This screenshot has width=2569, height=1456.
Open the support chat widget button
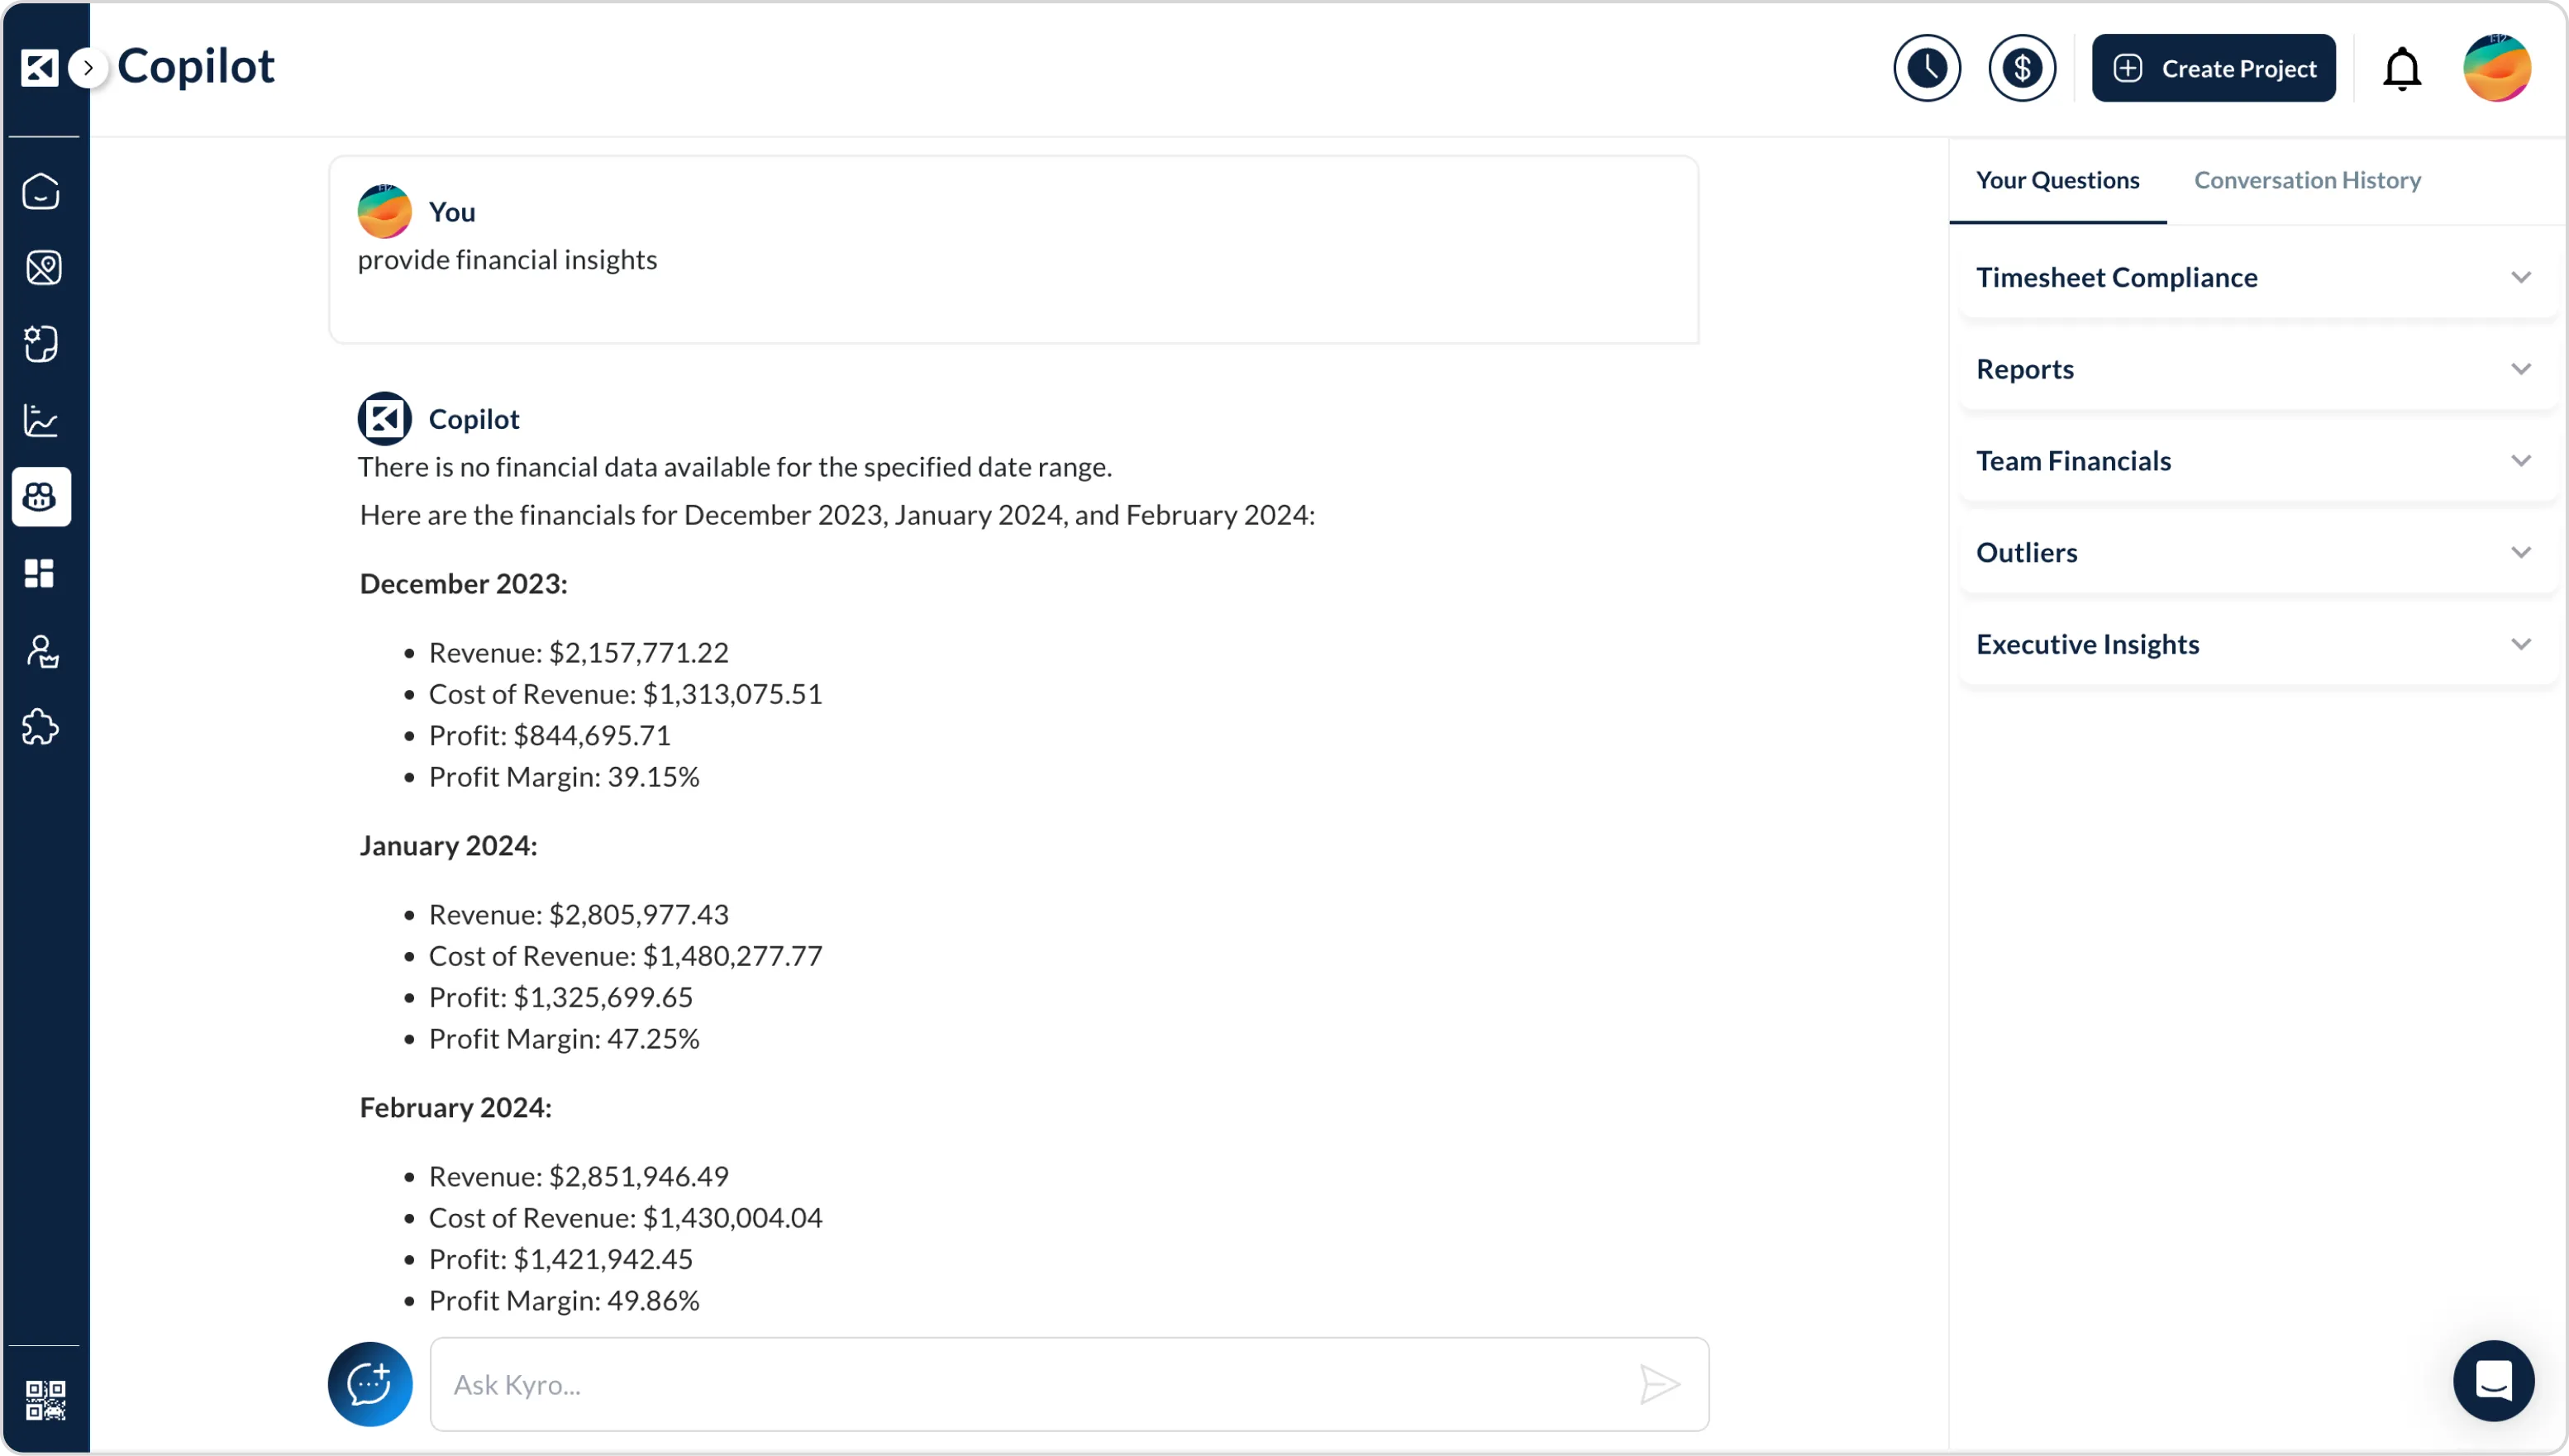[2493, 1381]
